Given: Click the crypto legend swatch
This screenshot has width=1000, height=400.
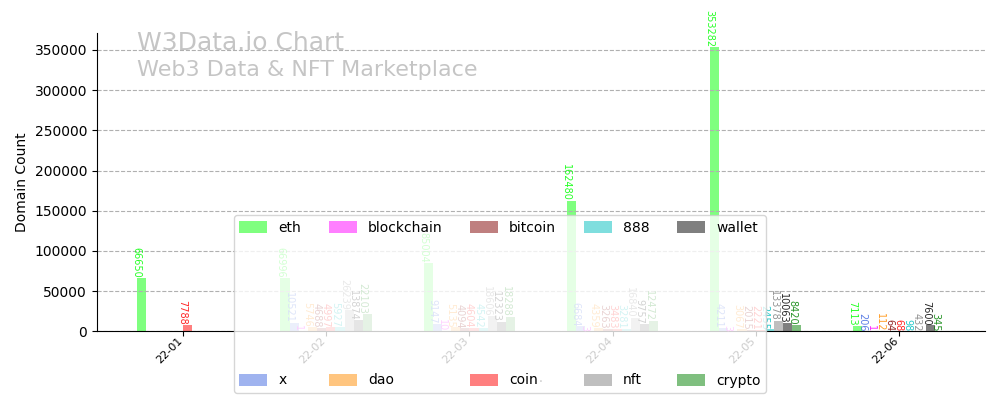Looking at the screenshot, I should 691,380.
